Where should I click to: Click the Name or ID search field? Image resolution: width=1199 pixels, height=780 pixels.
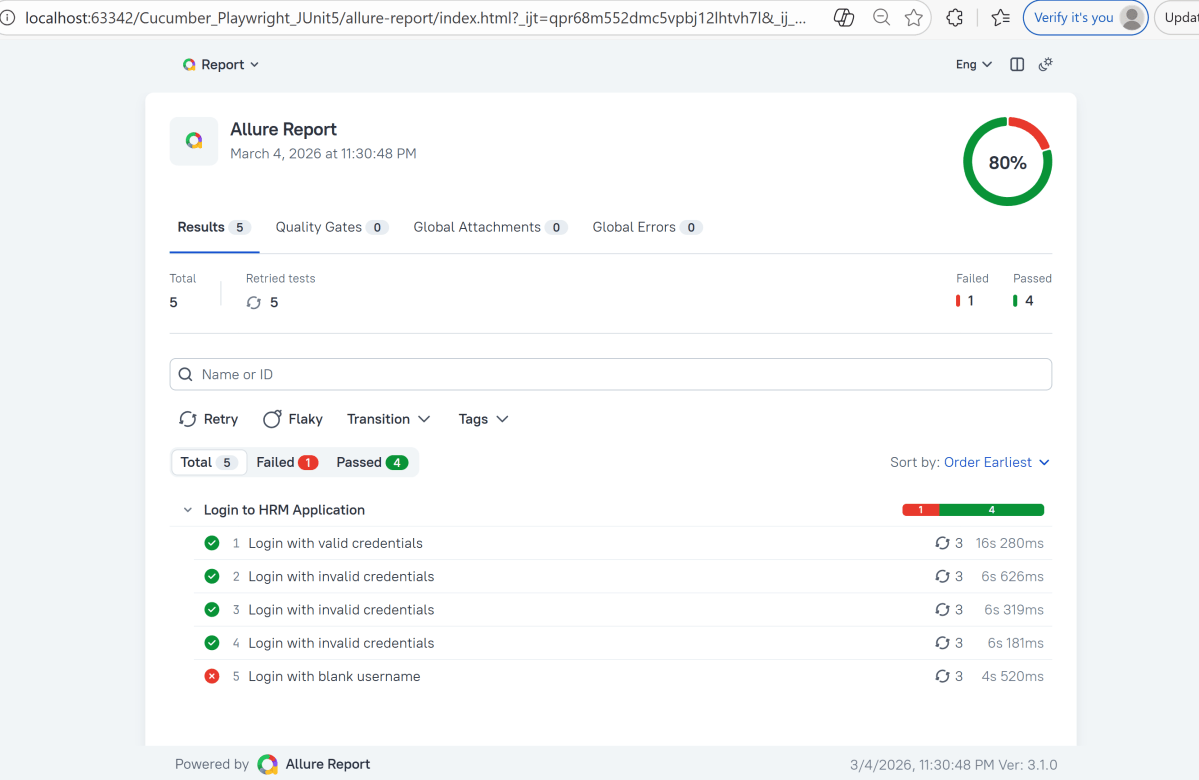pyautogui.click(x=610, y=375)
